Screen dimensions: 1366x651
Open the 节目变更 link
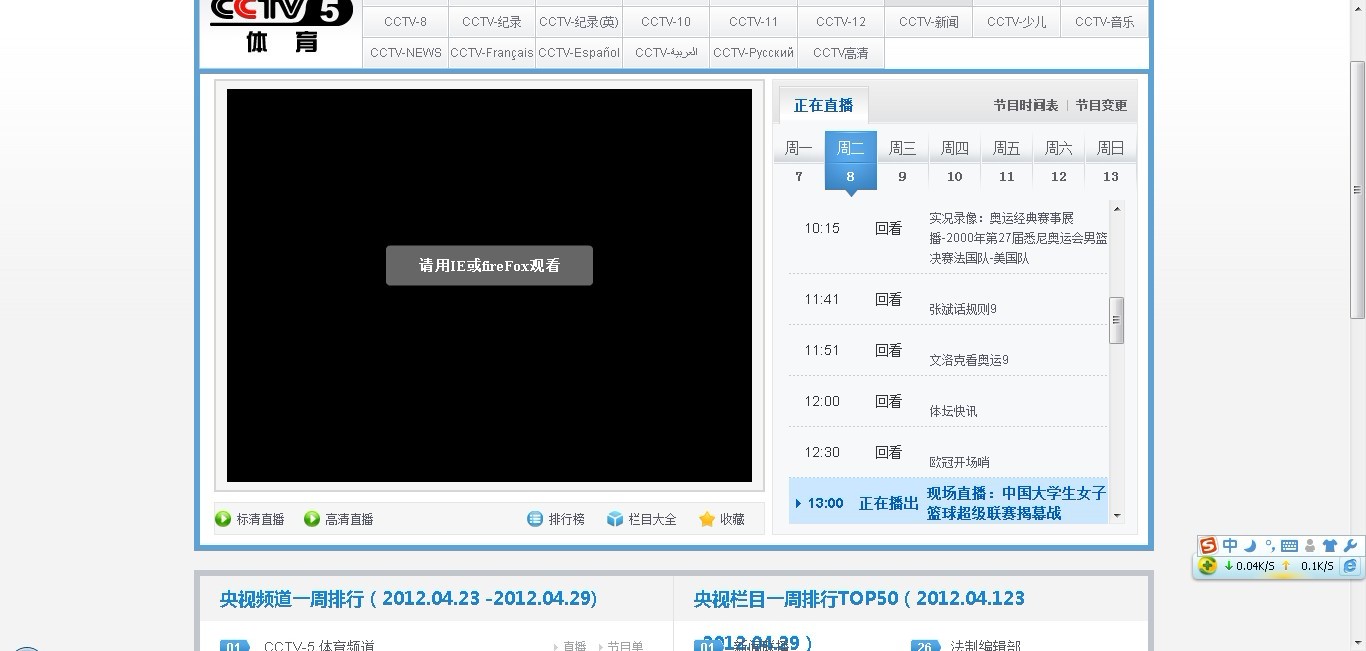coord(1101,105)
